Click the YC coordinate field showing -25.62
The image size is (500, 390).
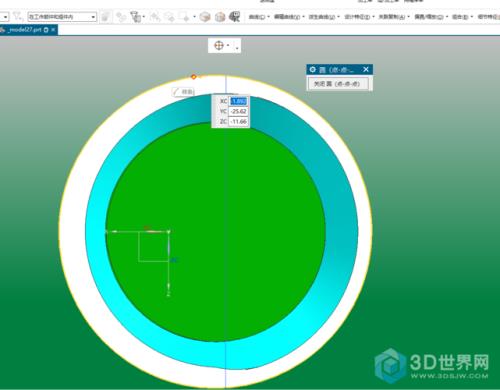pos(238,111)
